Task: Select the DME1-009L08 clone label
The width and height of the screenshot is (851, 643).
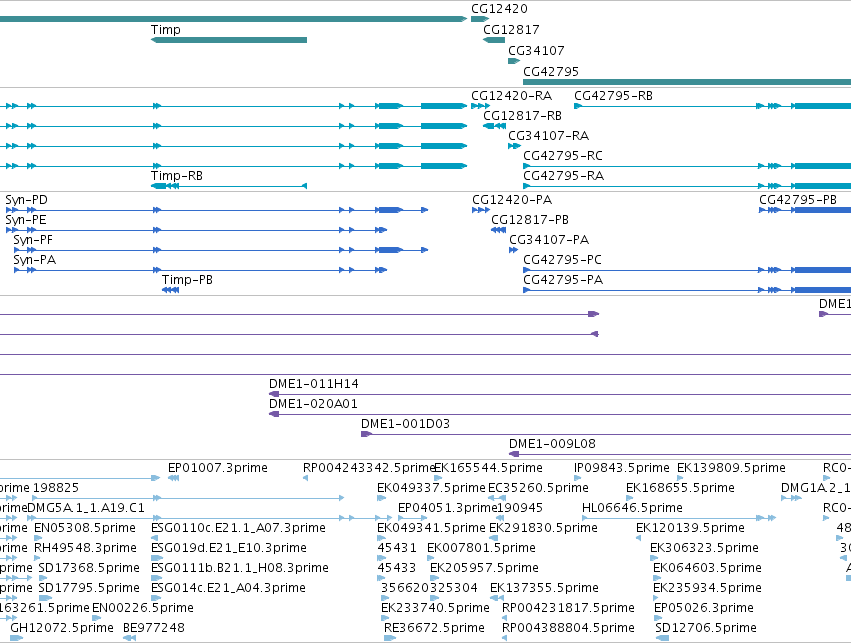Action: click(552, 444)
